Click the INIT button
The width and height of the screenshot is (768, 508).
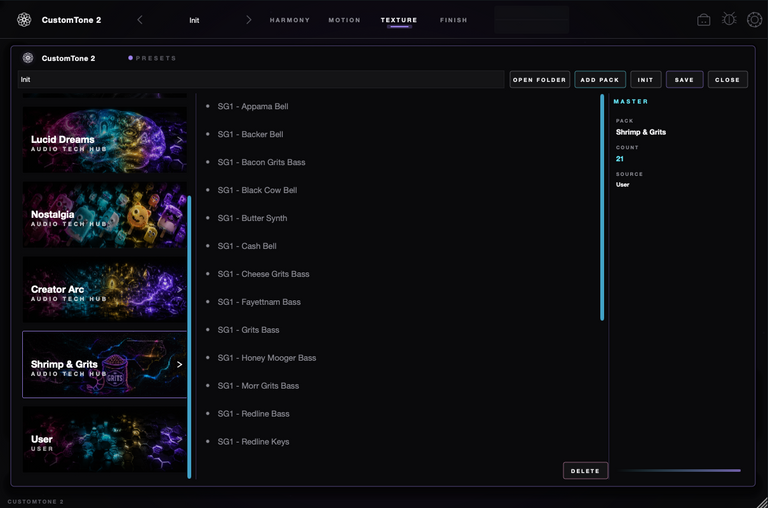coord(646,79)
